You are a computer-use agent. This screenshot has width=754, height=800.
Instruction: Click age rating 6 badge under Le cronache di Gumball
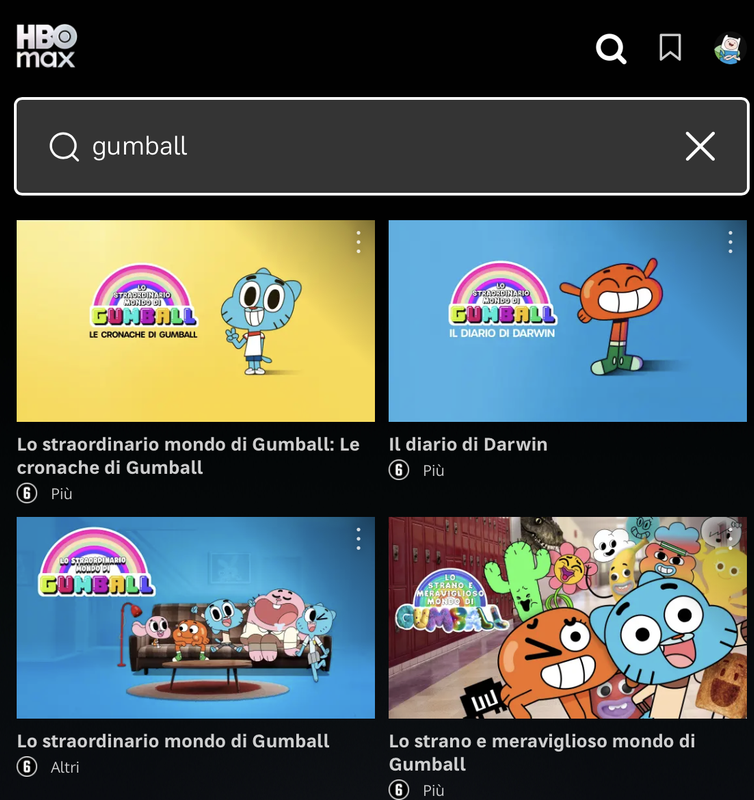27,493
